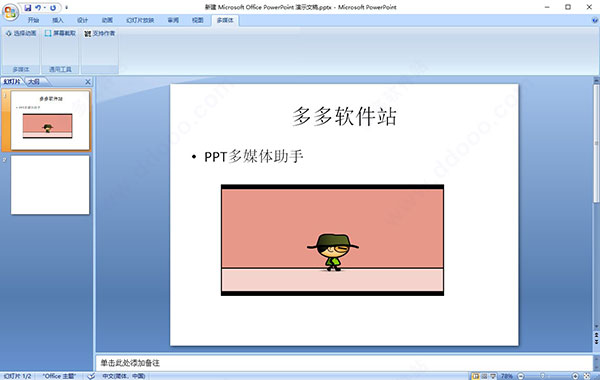Viewport: 600px width, 380px height.
Task: Fit slide to current window
Action: (x=587, y=376)
